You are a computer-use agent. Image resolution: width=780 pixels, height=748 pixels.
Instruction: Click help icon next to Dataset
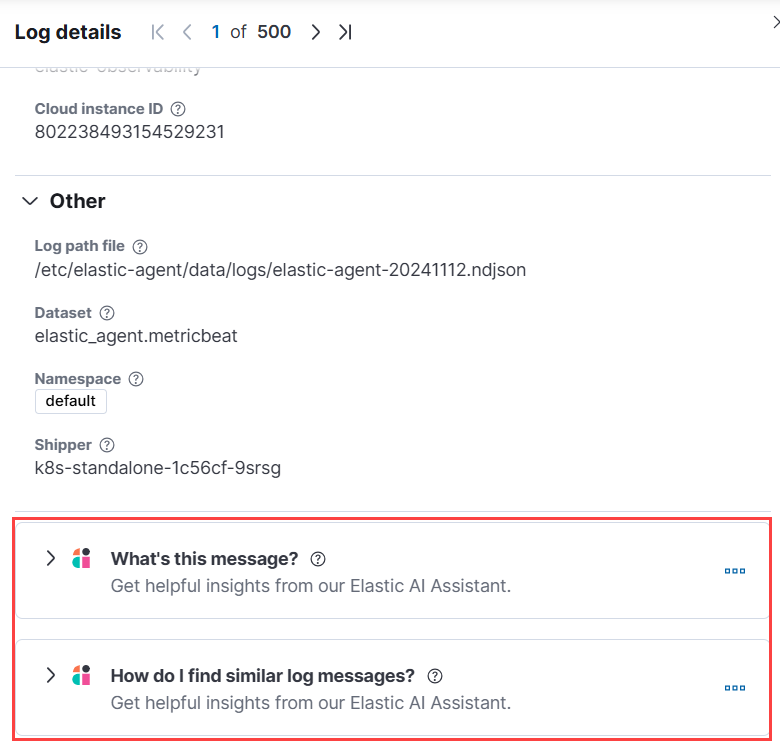click(107, 313)
